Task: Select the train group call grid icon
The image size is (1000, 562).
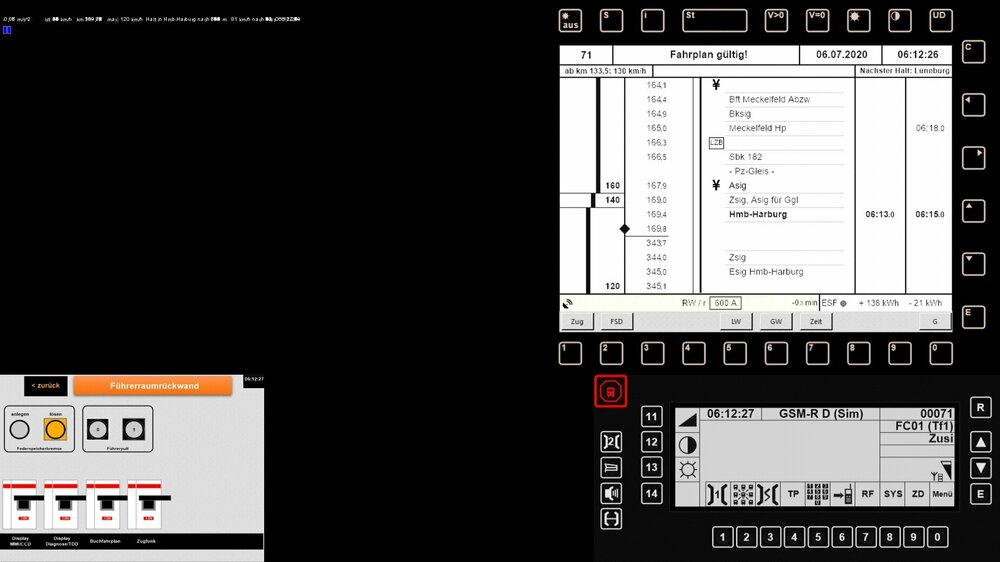Action: point(742,494)
